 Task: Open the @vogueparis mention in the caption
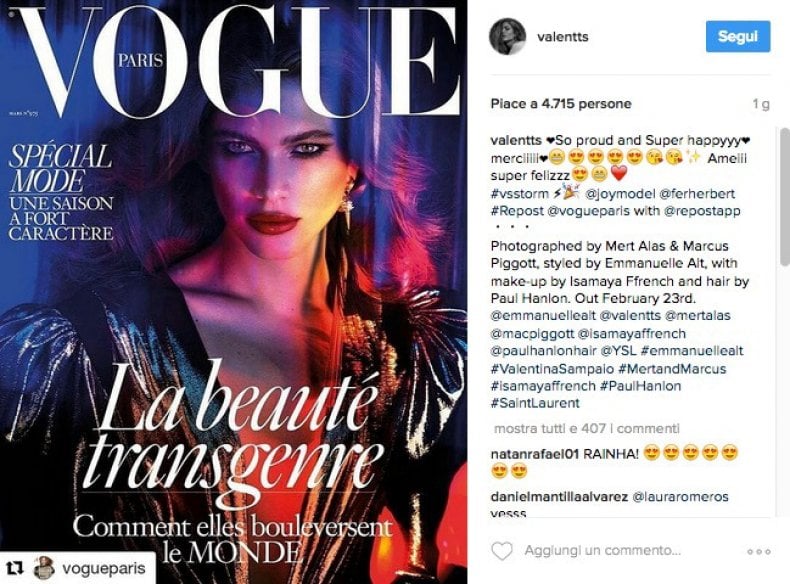[x=588, y=211]
